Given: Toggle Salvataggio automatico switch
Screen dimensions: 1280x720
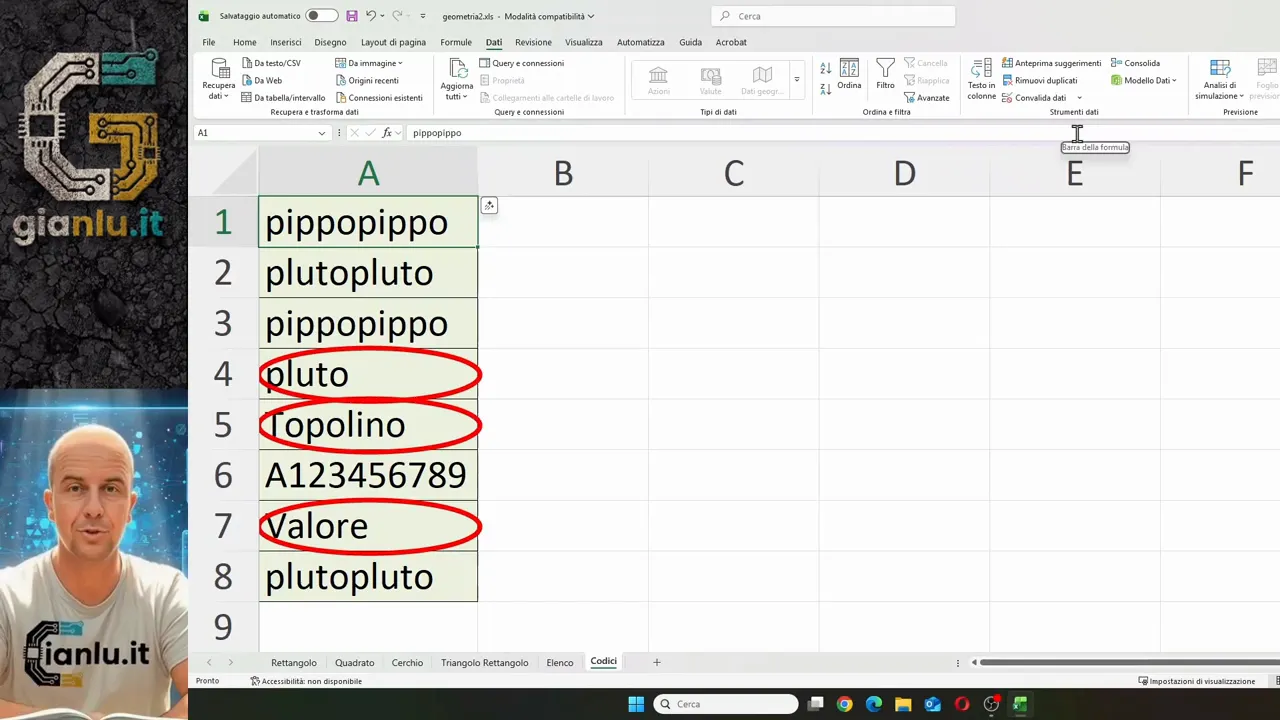Looking at the screenshot, I should pyautogui.click(x=321, y=16).
